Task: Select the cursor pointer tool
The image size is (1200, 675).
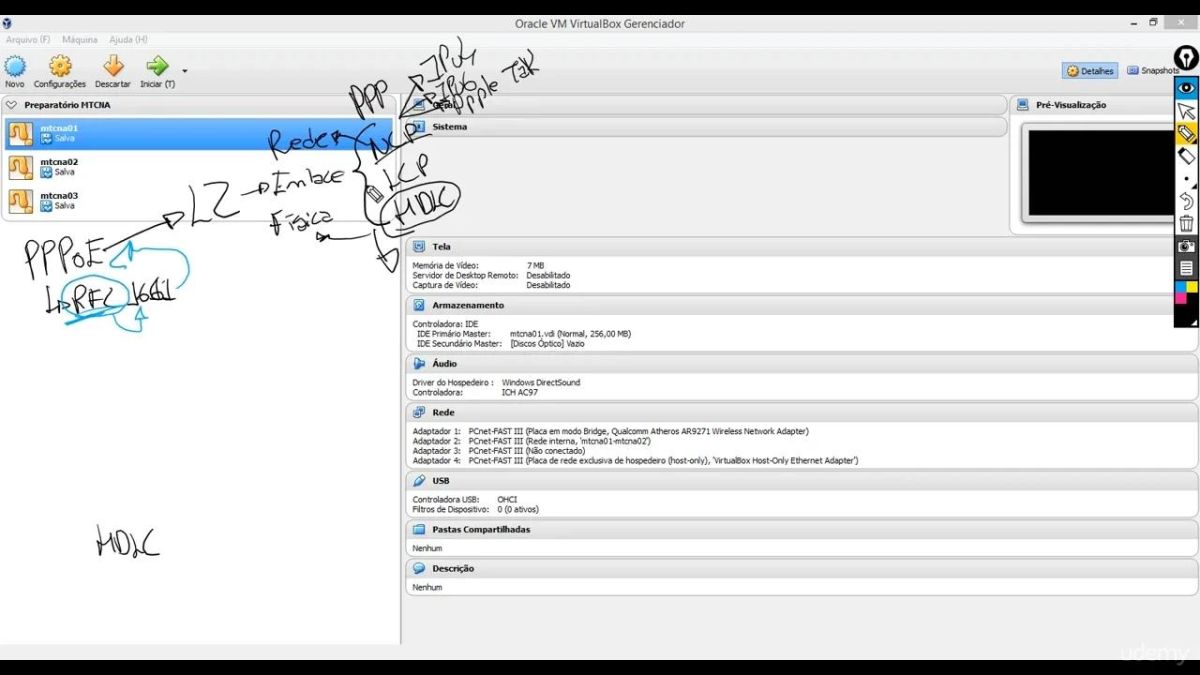Action: click(x=1186, y=111)
